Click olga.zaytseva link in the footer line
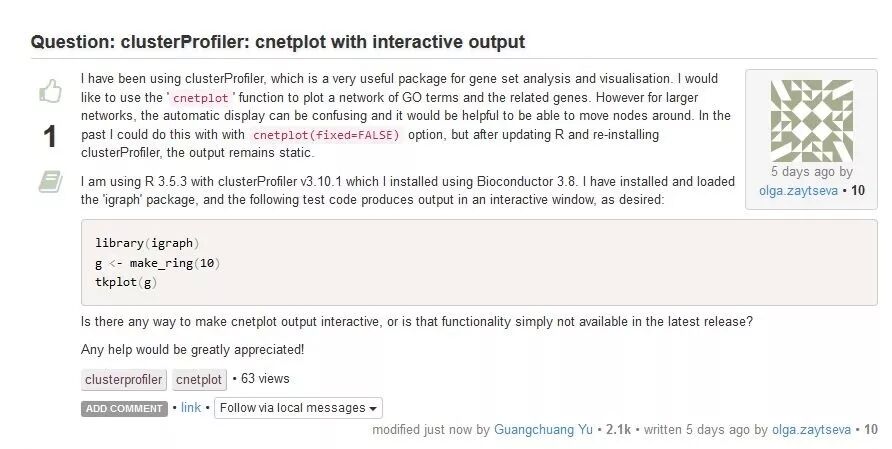 click(x=811, y=430)
